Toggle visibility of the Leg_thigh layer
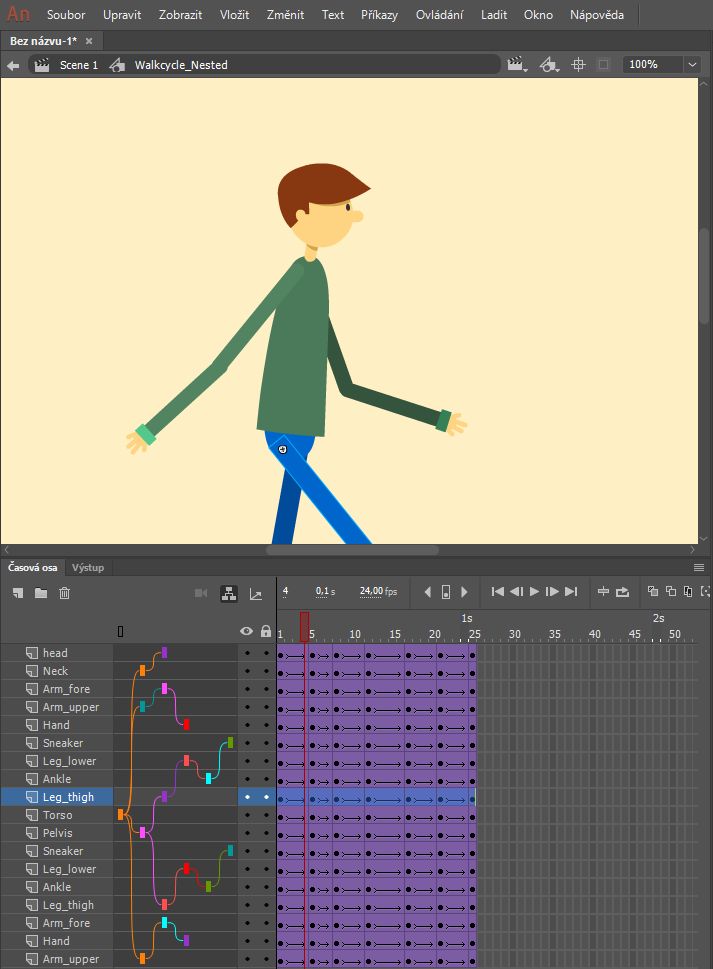 coord(247,797)
